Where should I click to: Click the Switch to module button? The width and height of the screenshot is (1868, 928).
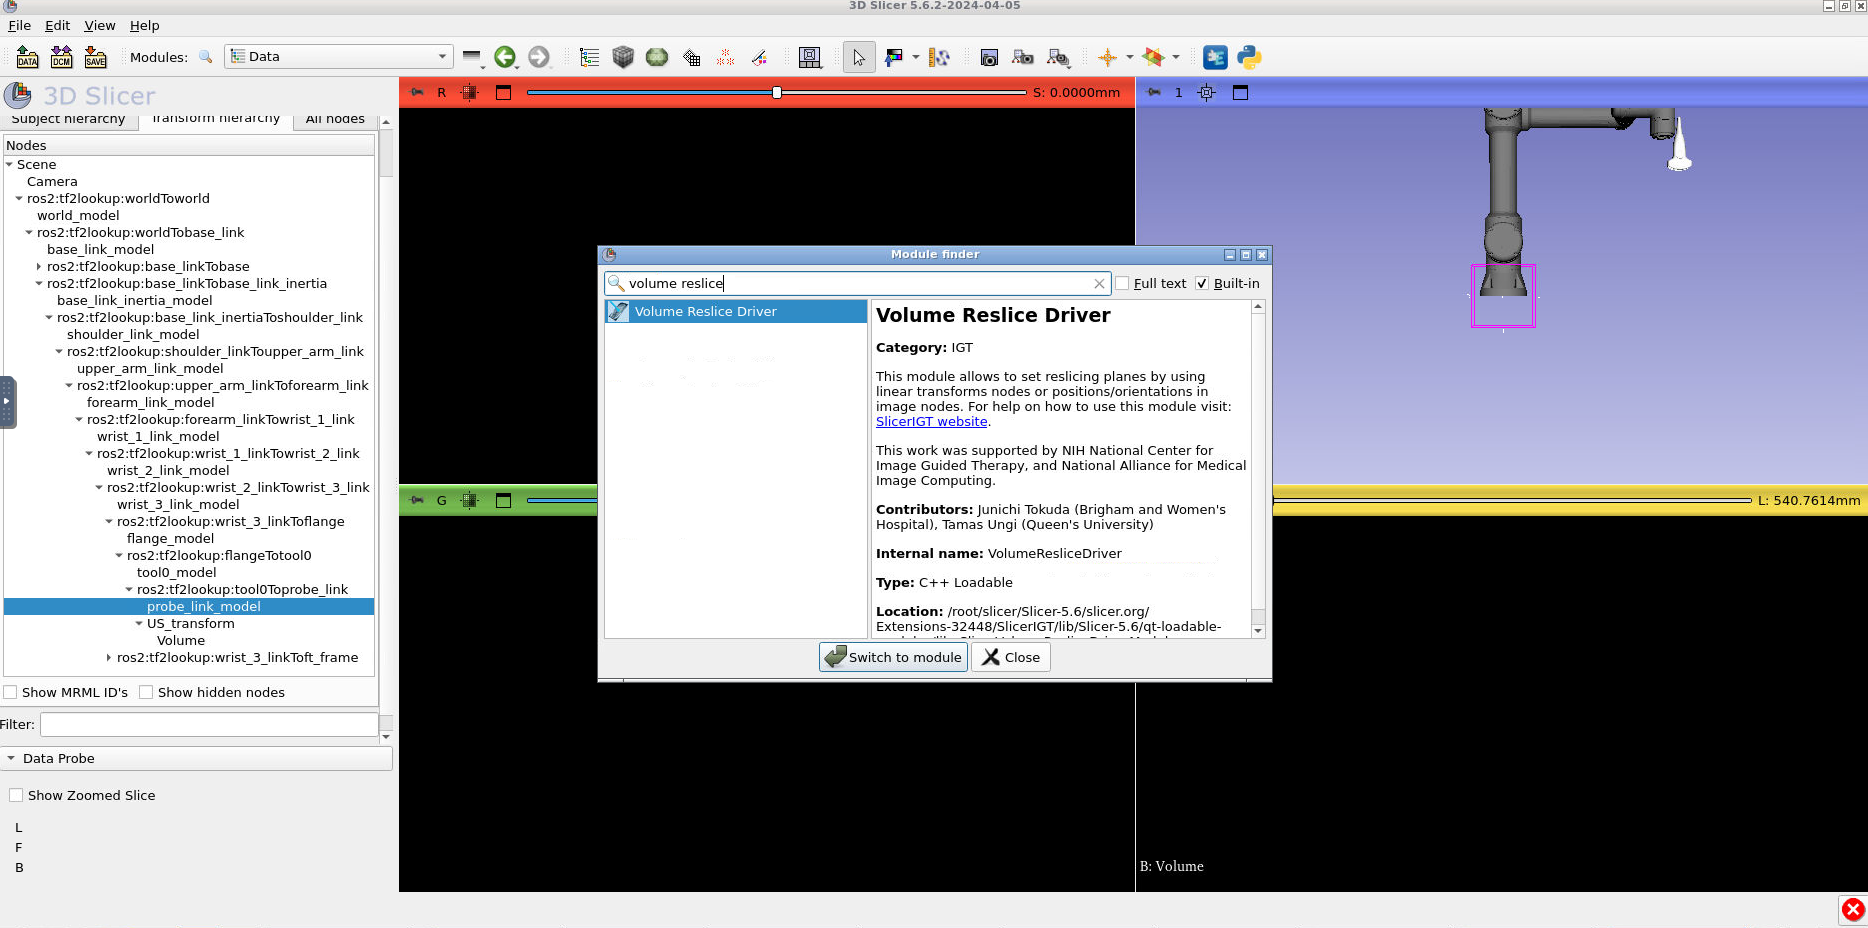(893, 657)
